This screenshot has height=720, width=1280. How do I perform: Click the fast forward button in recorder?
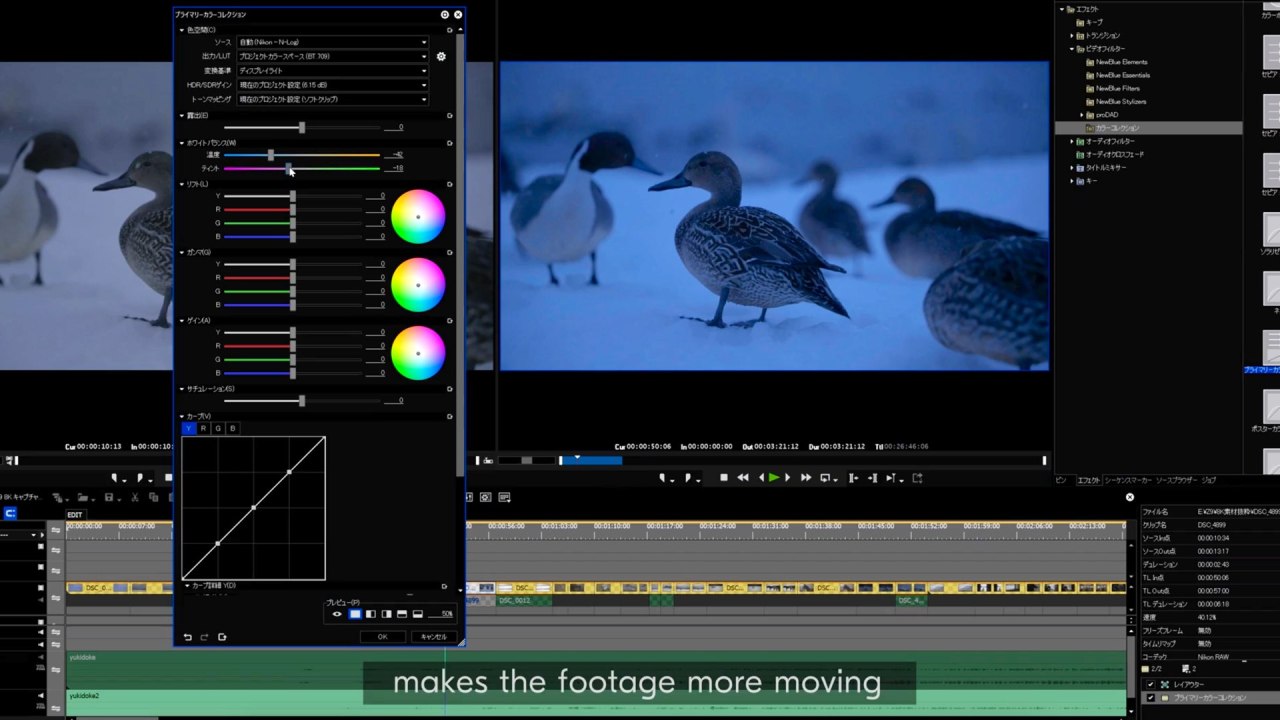[x=806, y=478]
